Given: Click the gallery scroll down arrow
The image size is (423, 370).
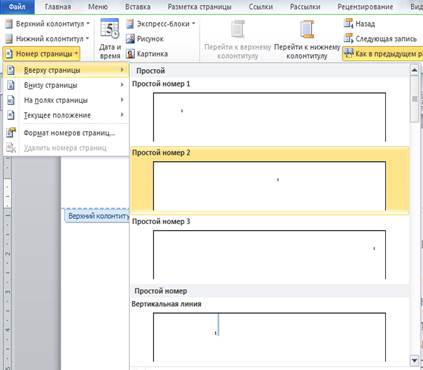Looking at the screenshot, I should tap(414, 360).
